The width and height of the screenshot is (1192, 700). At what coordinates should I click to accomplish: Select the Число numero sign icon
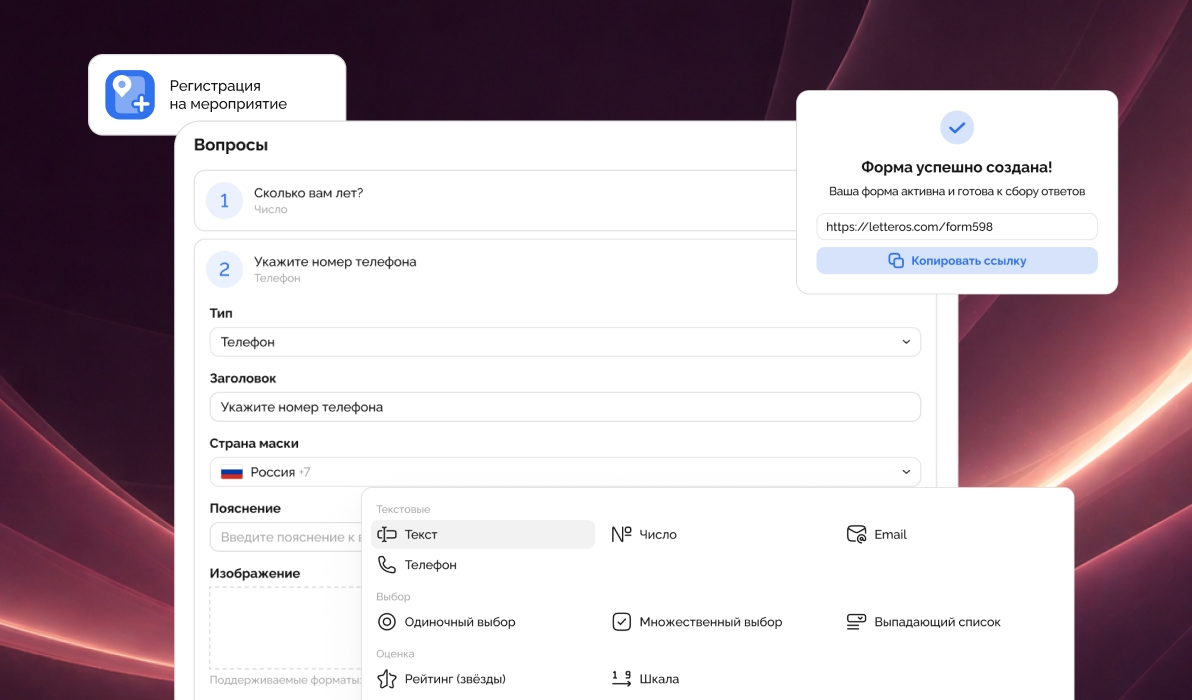click(x=621, y=534)
